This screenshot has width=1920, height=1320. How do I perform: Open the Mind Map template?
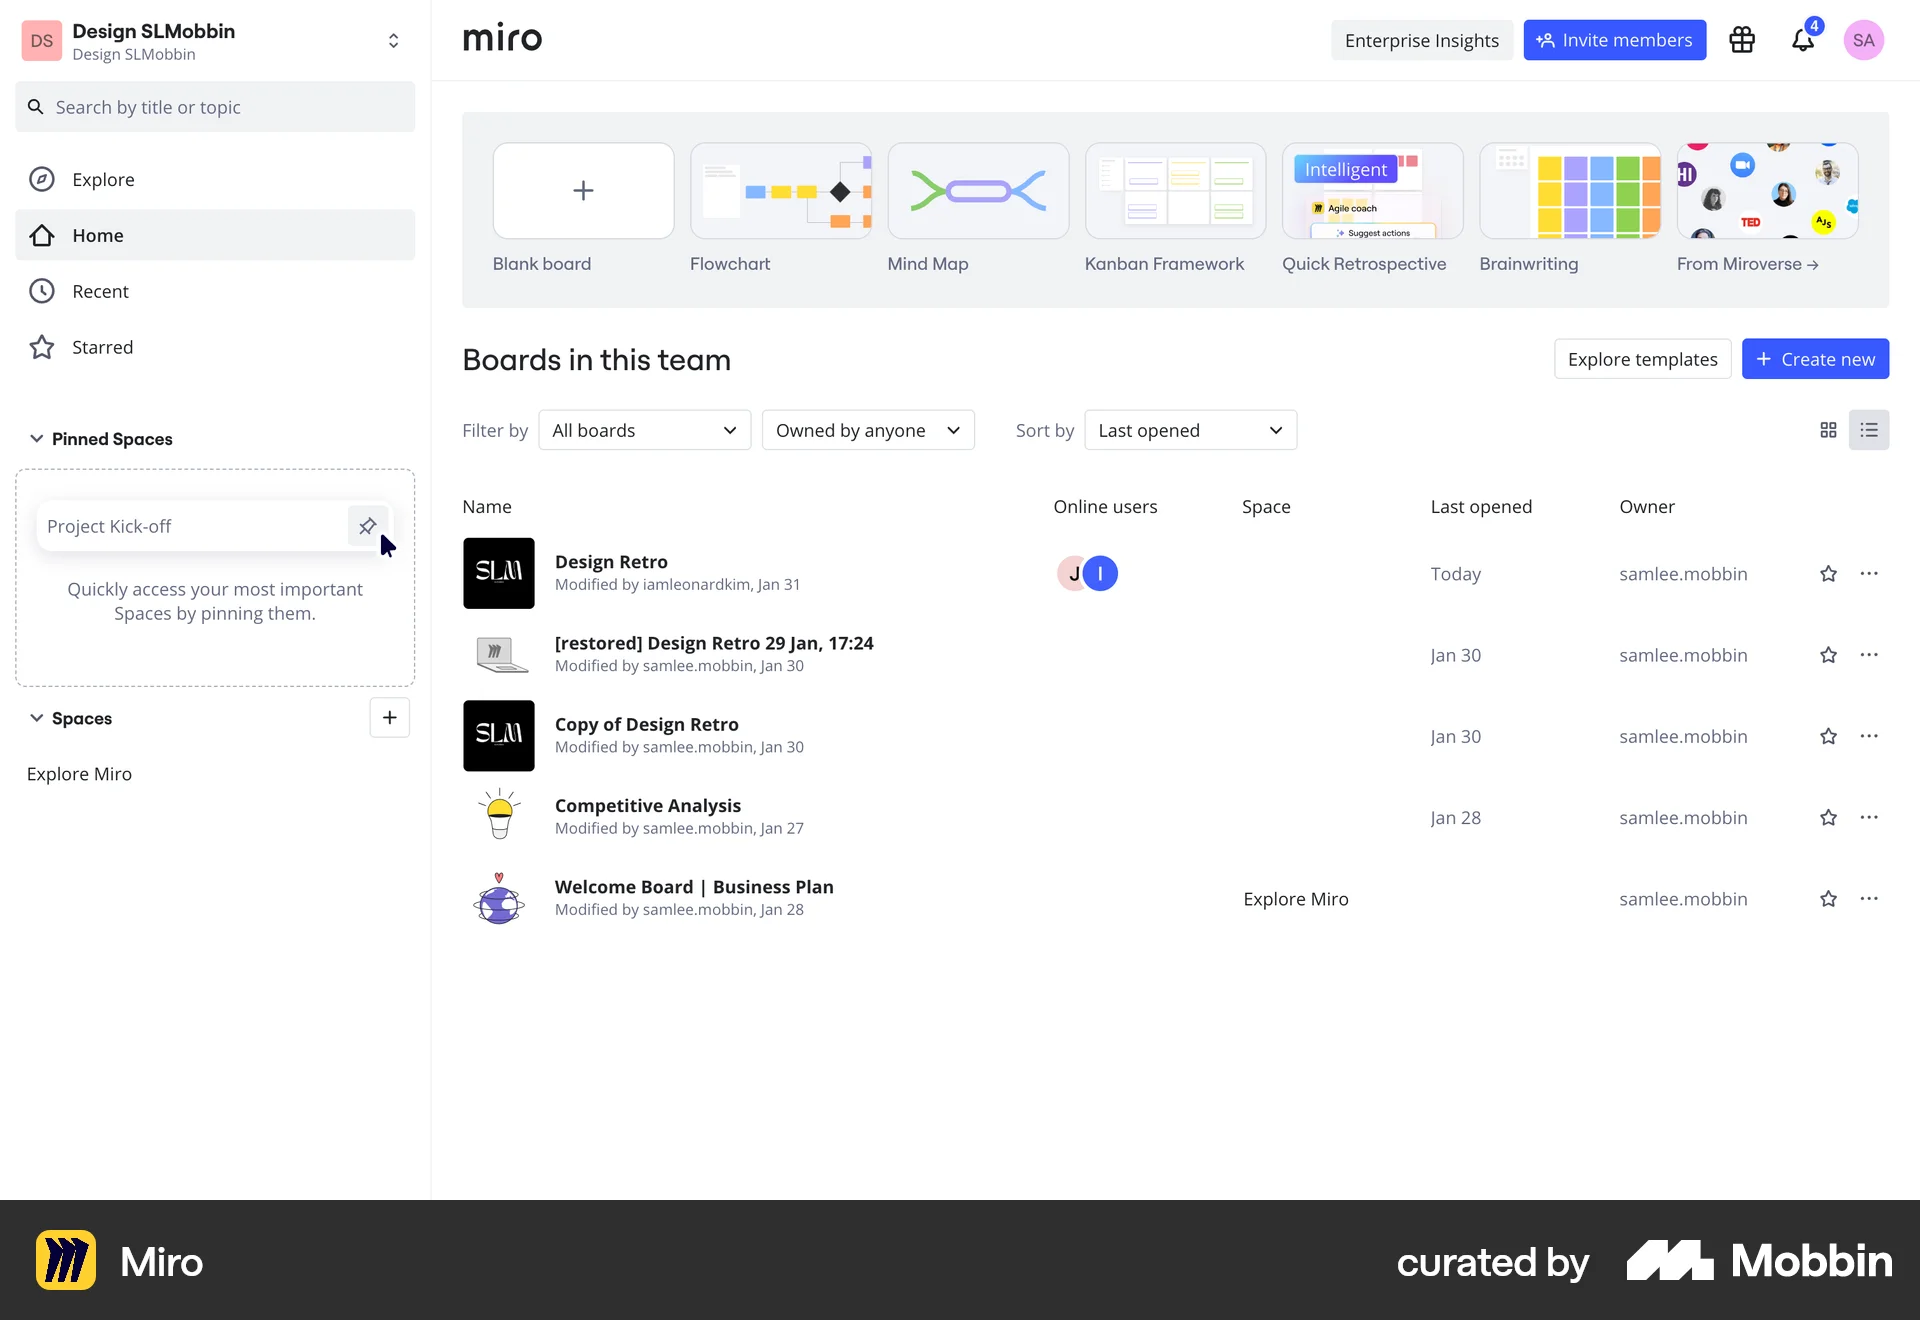pyautogui.click(x=978, y=192)
